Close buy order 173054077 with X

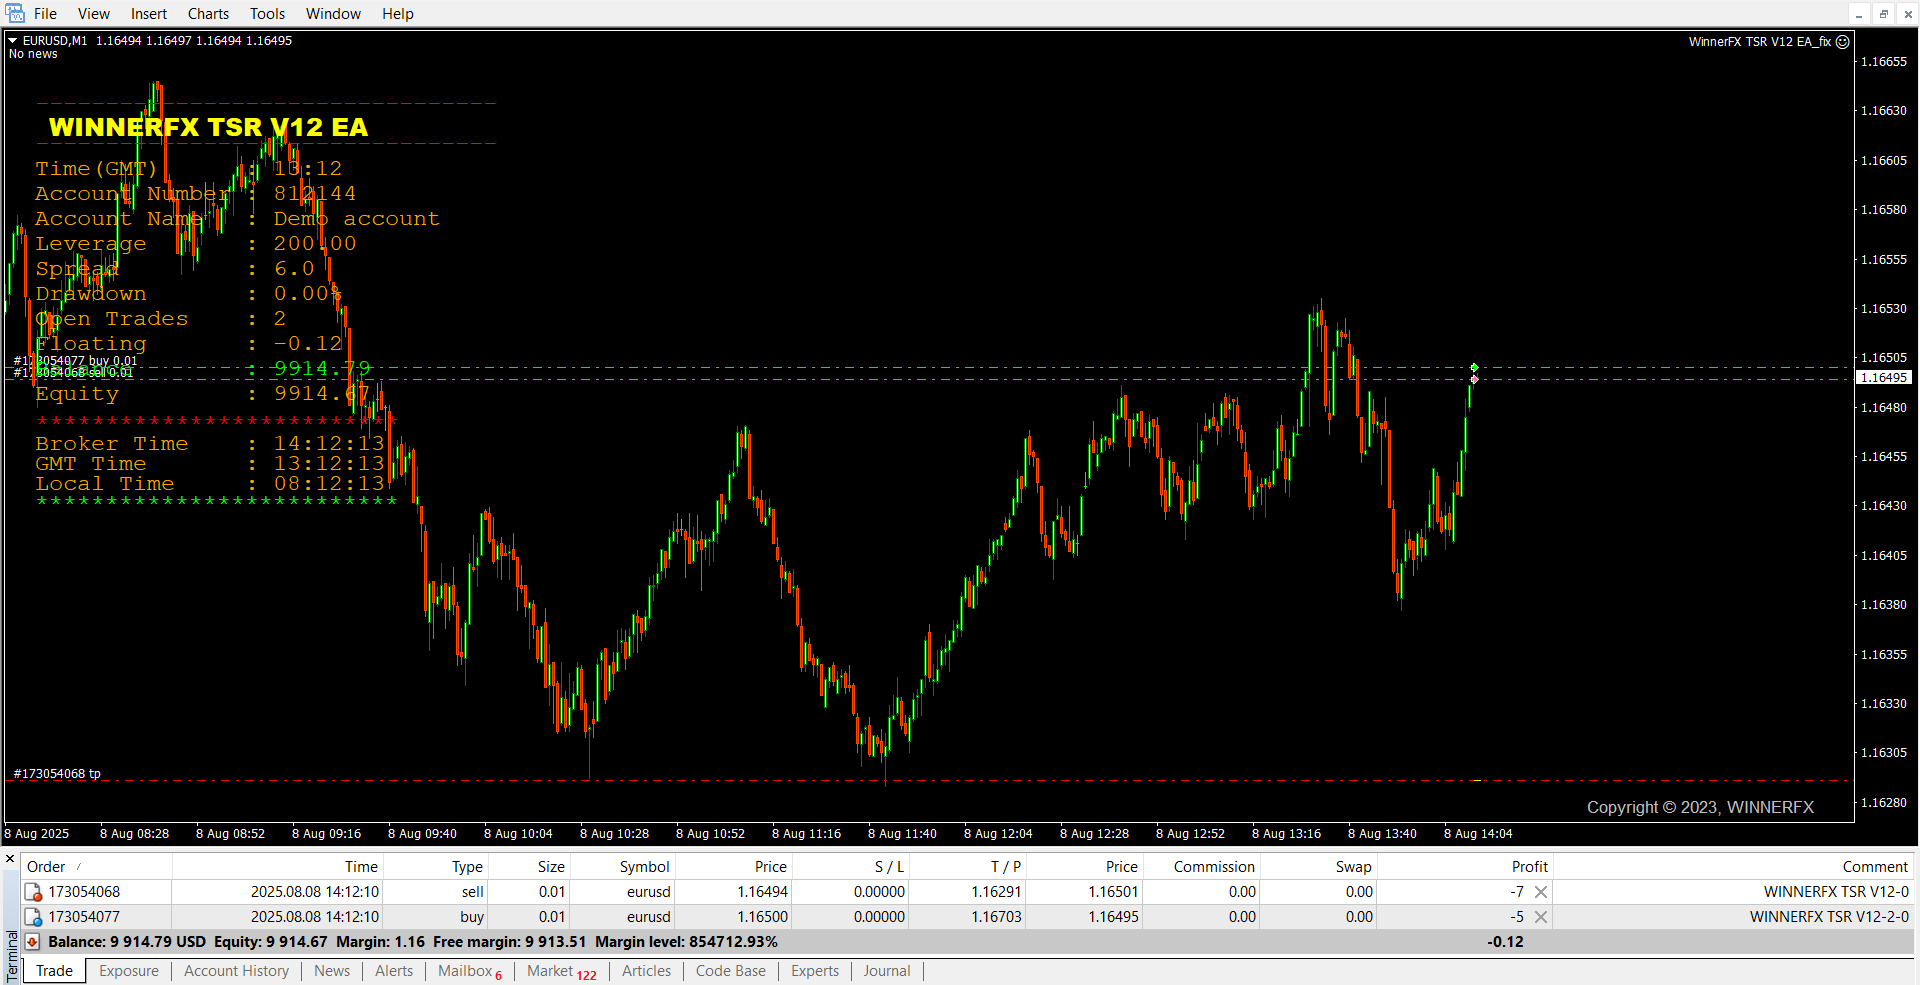pos(1541,917)
